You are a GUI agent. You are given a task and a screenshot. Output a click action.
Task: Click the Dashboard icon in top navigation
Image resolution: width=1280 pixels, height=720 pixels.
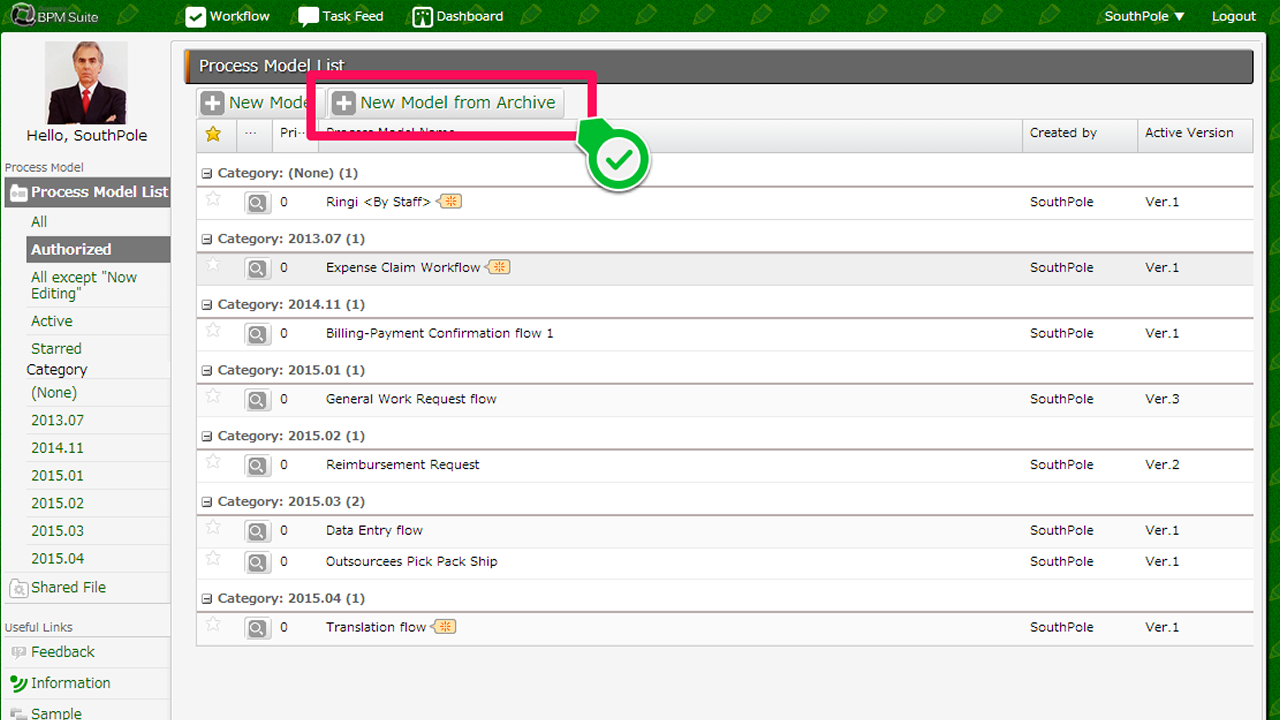pos(423,17)
